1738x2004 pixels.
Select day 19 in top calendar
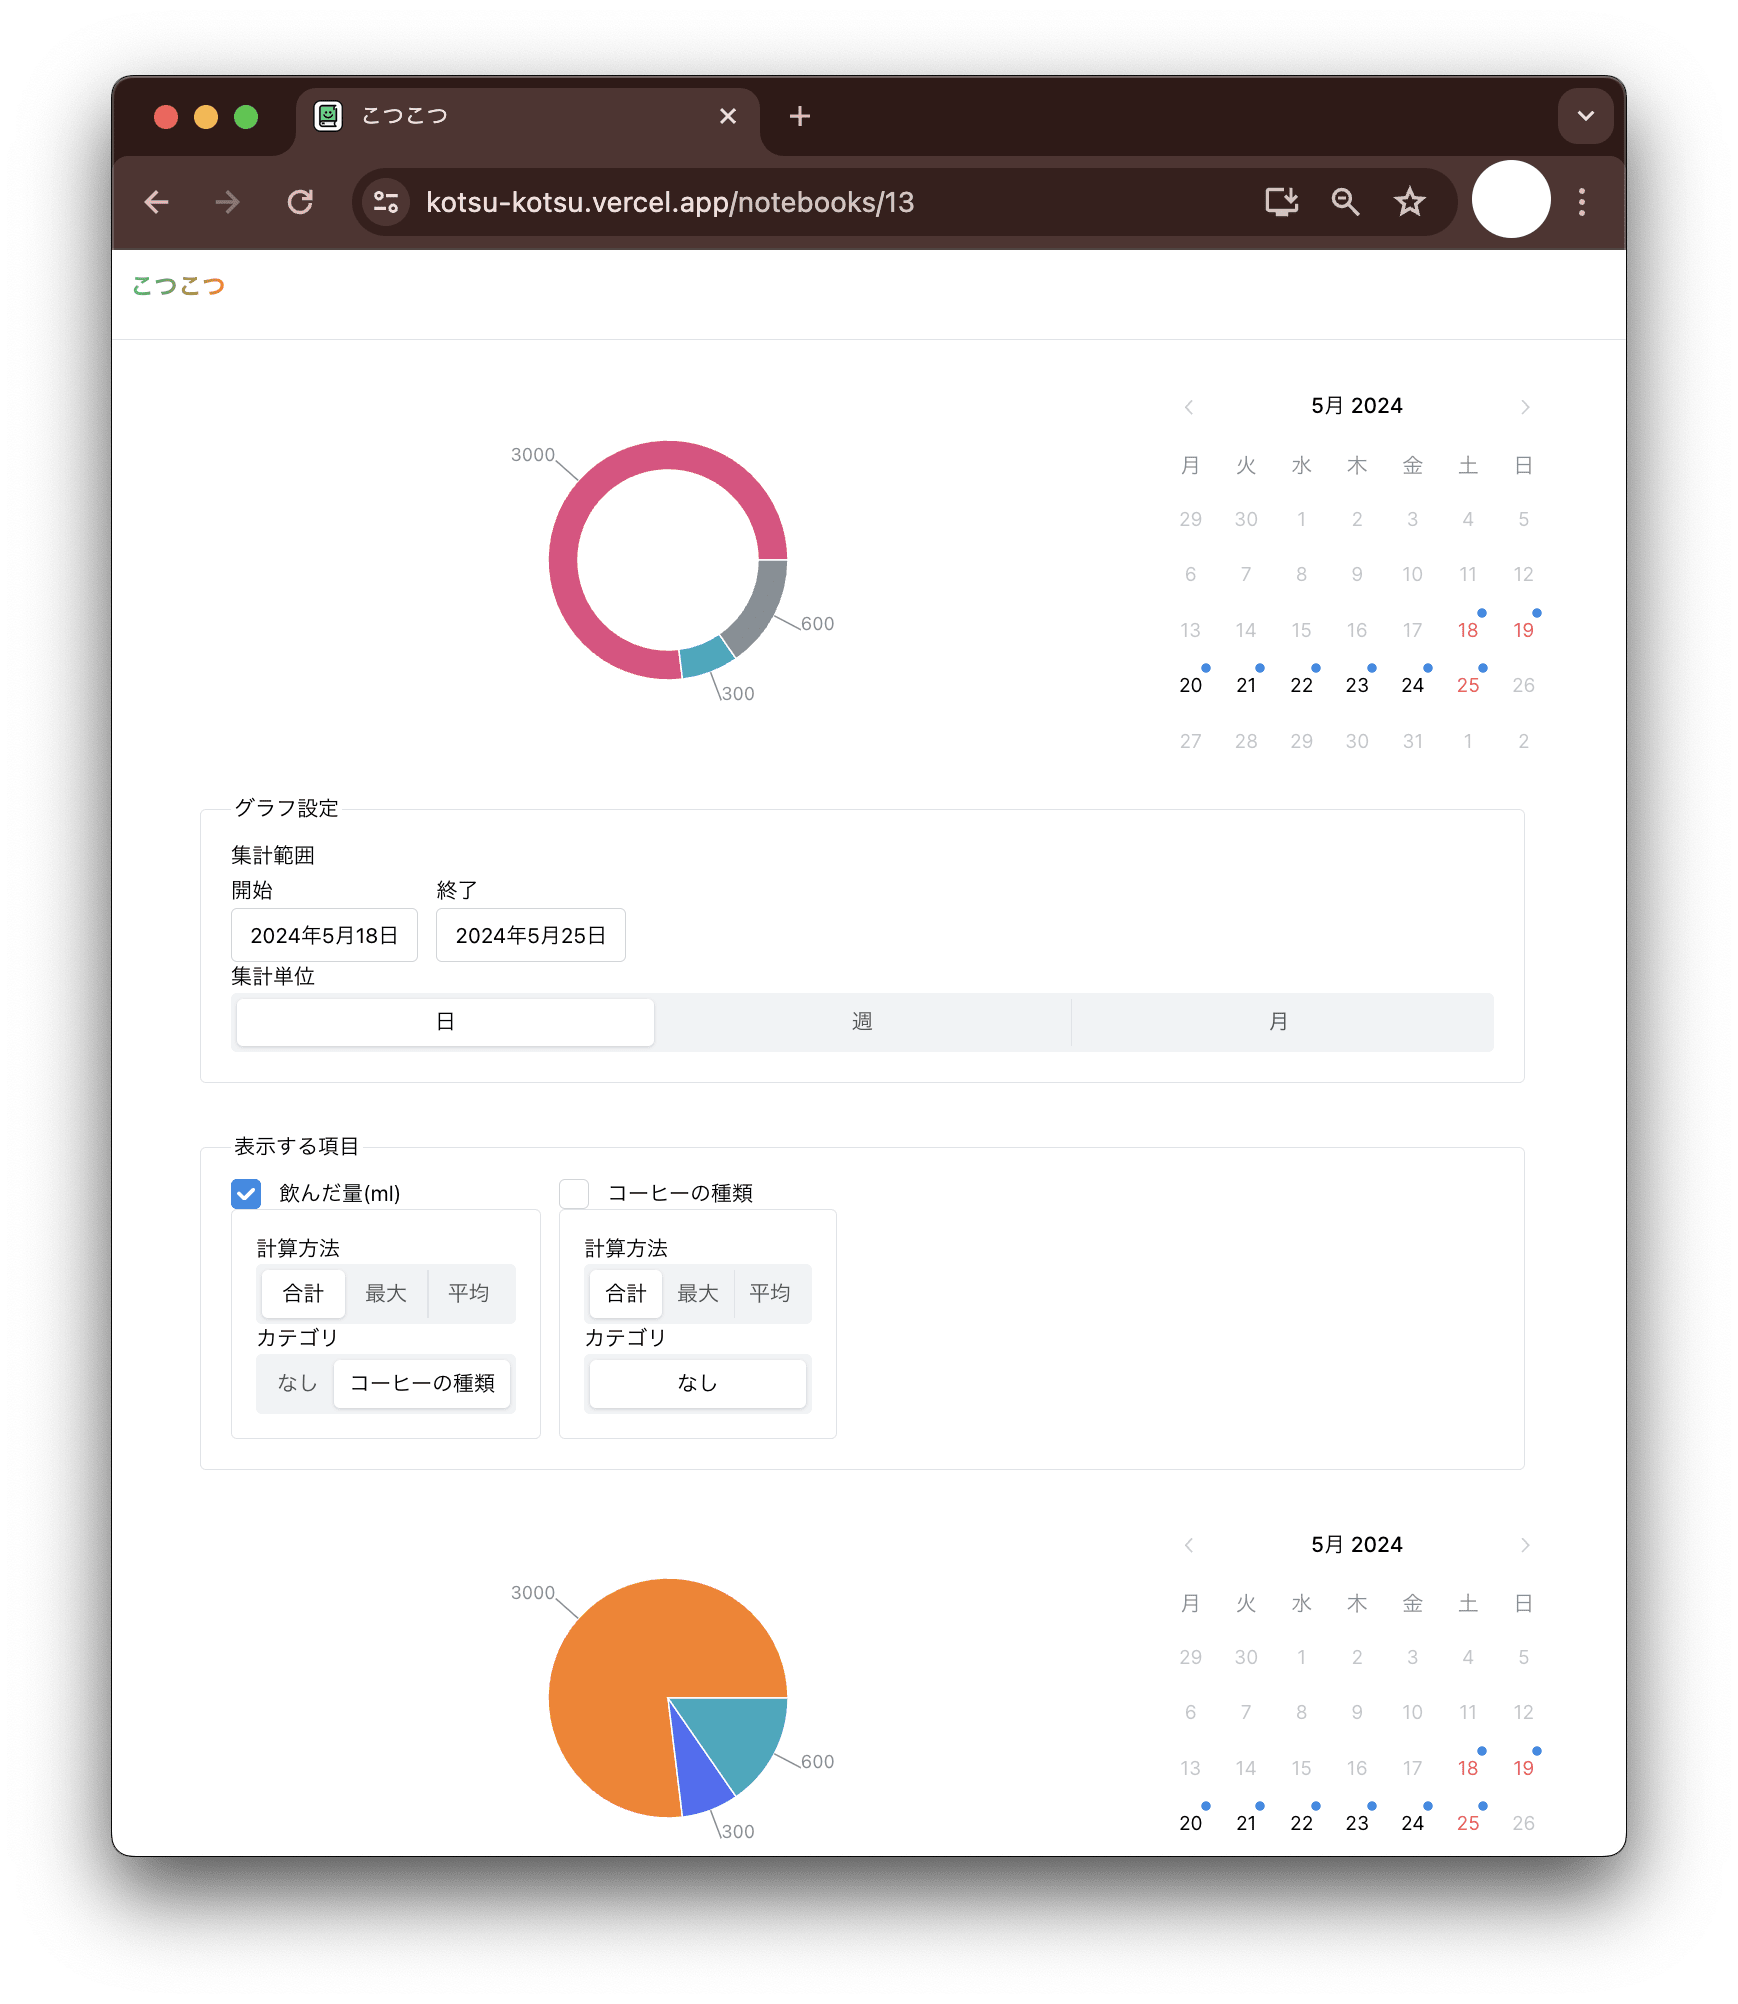click(1523, 630)
